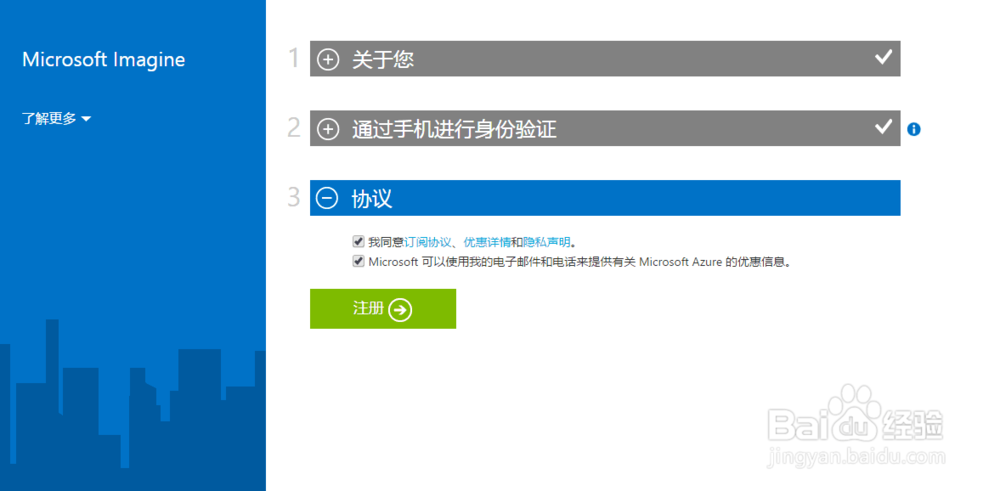
Task: Click the 协议 section header
Action: click(x=605, y=198)
